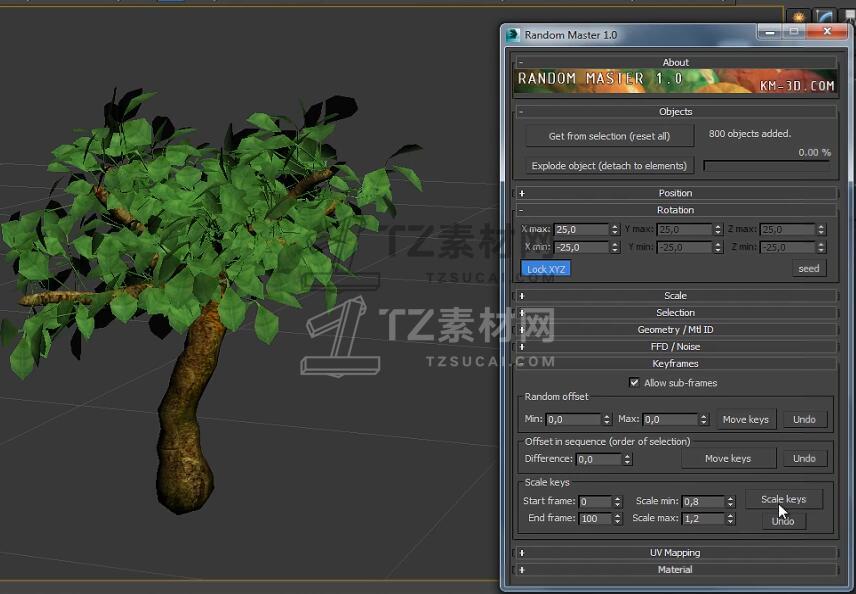Open the UV Mapping rollout
856x594 pixels.
[x=675, y=553]
